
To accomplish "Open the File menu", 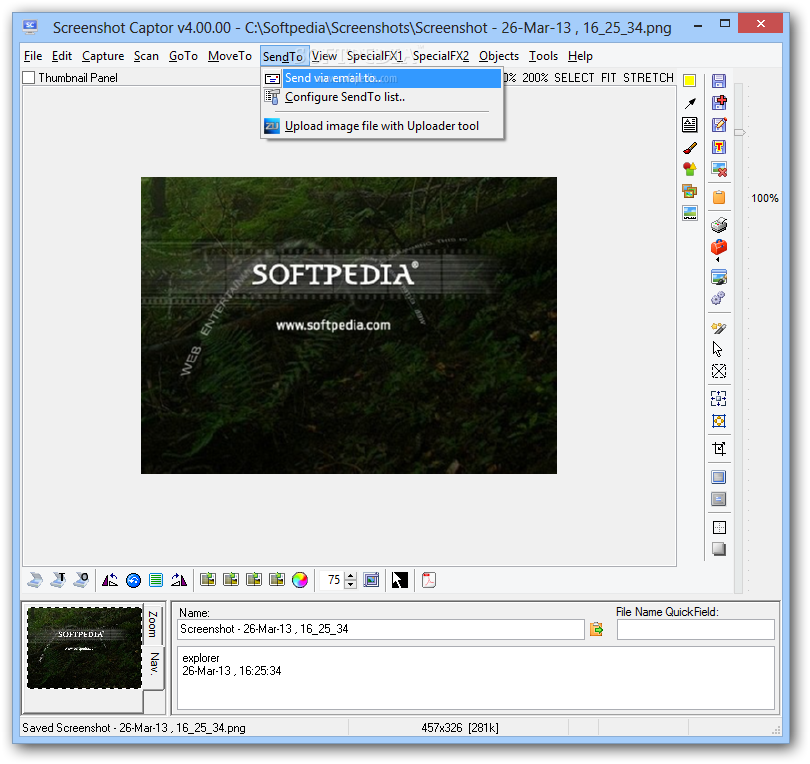I will [33, 56].
